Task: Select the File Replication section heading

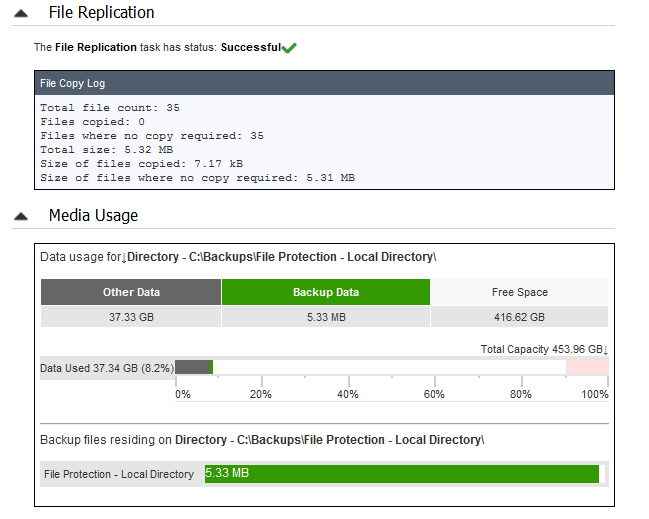Action: 101,12
